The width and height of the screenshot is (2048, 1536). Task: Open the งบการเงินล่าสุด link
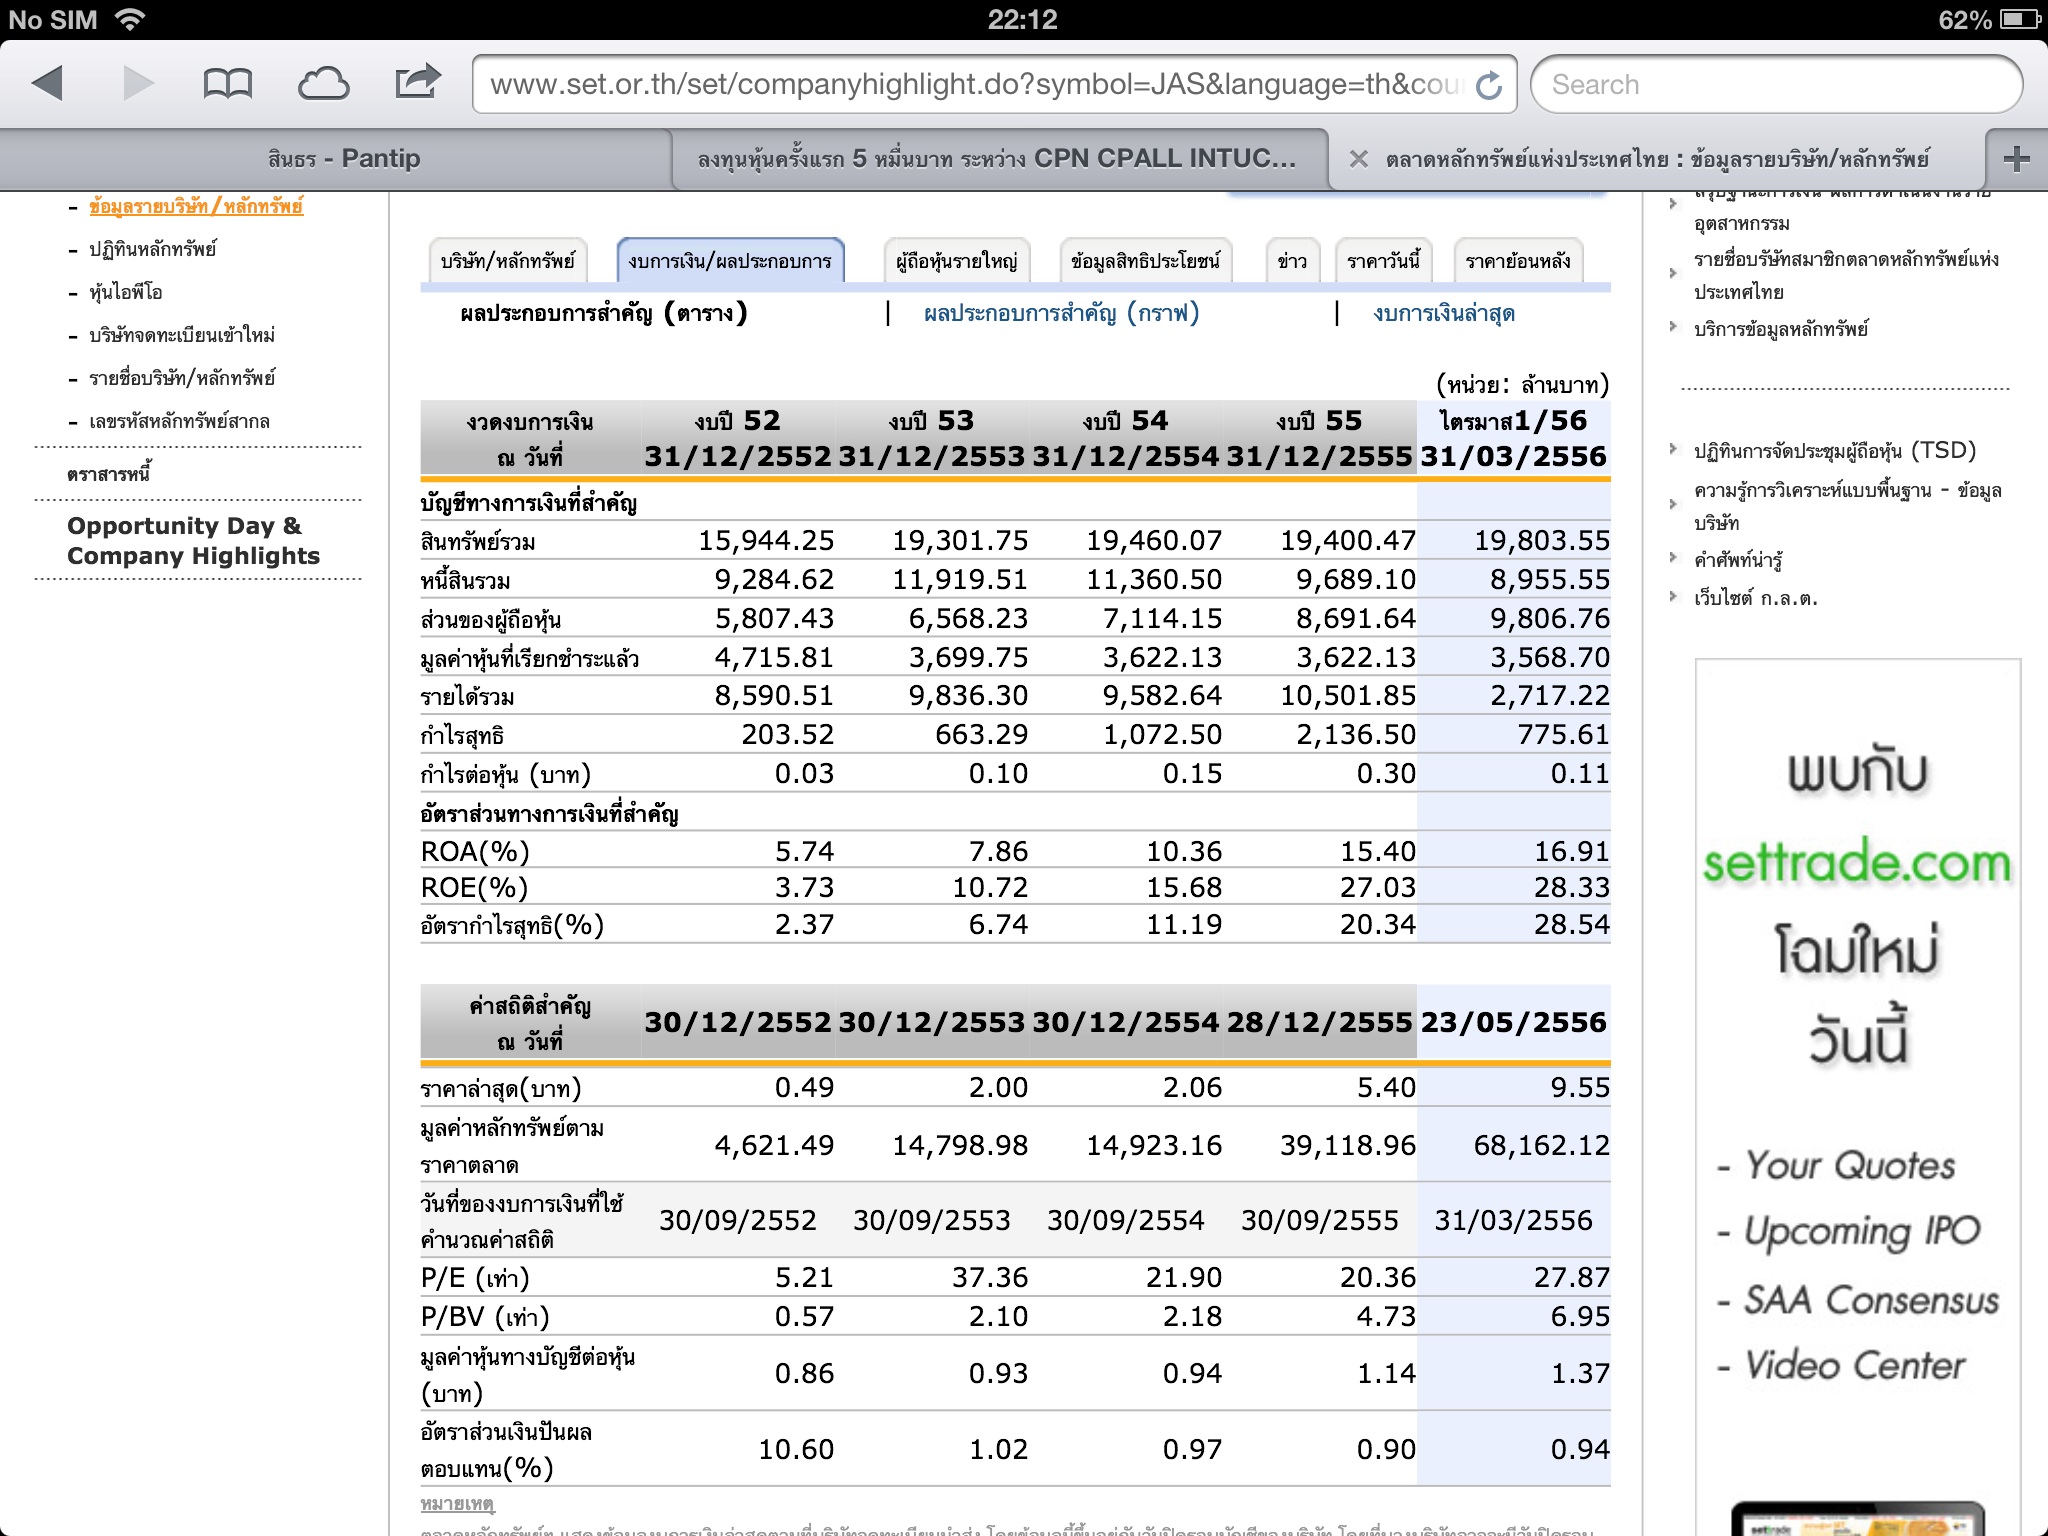[x=1443, y=314]
